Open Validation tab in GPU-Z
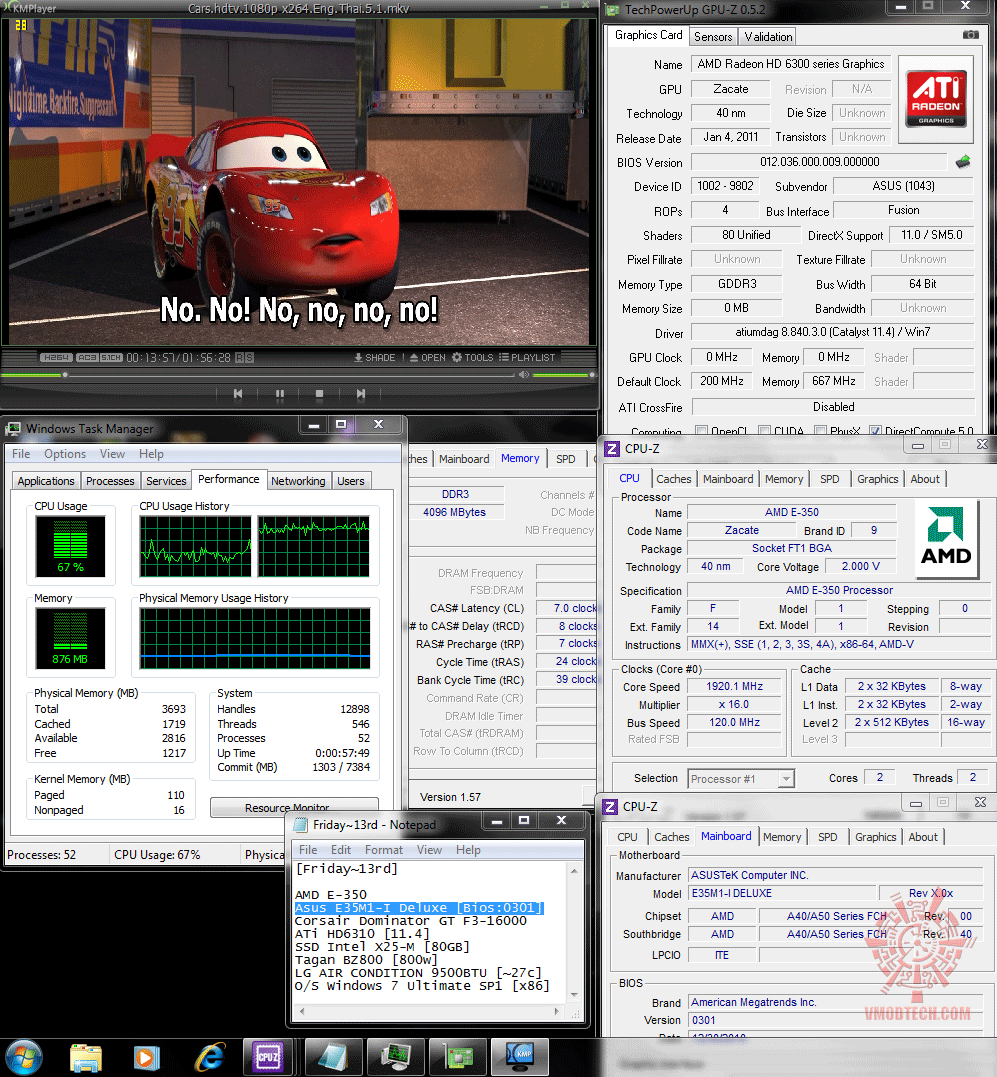 click(x=768, y=36)
